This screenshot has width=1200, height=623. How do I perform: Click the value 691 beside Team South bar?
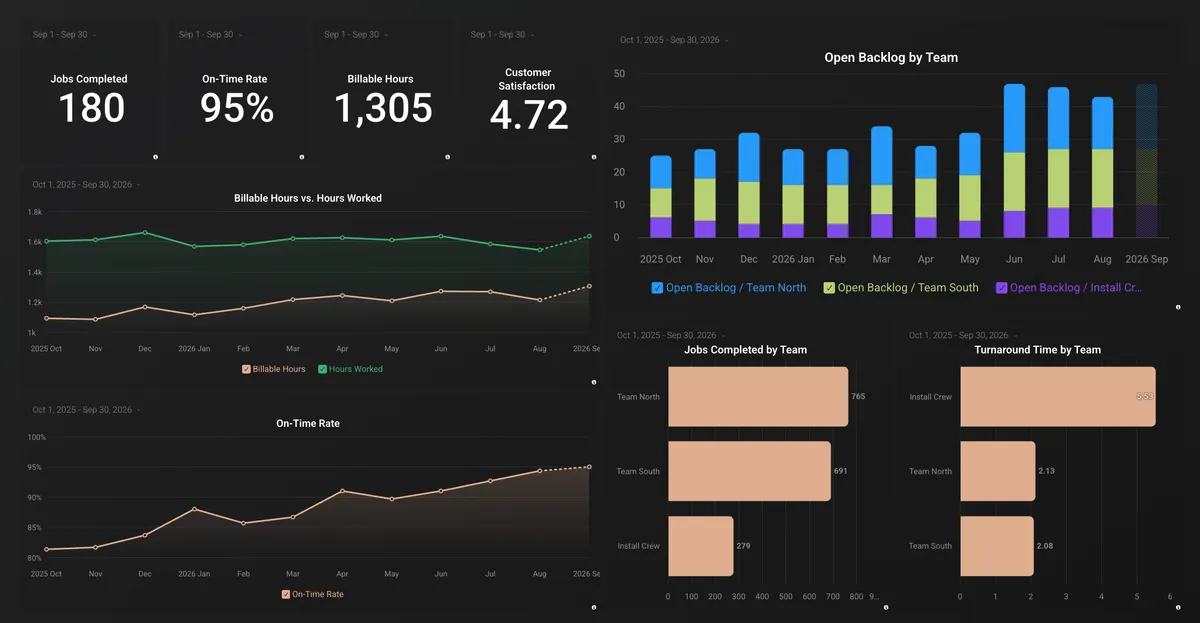point(841,471)
